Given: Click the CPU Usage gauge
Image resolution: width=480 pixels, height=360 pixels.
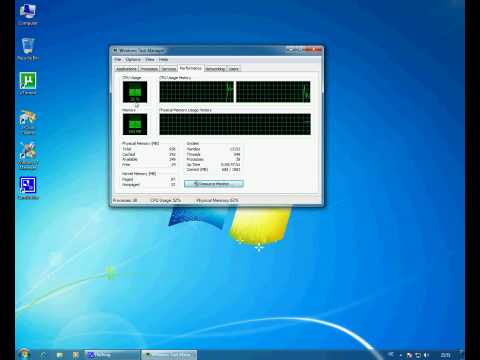Looking at the screenshot, I should 135,92.
